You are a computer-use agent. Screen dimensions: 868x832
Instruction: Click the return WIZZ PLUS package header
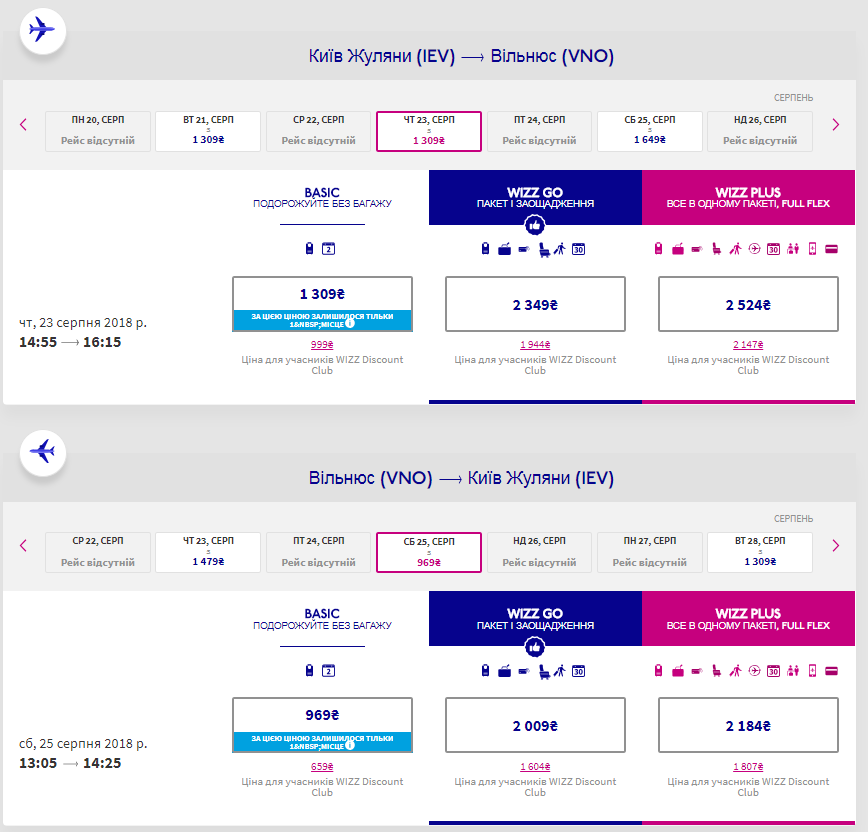(x=748, y=619)
